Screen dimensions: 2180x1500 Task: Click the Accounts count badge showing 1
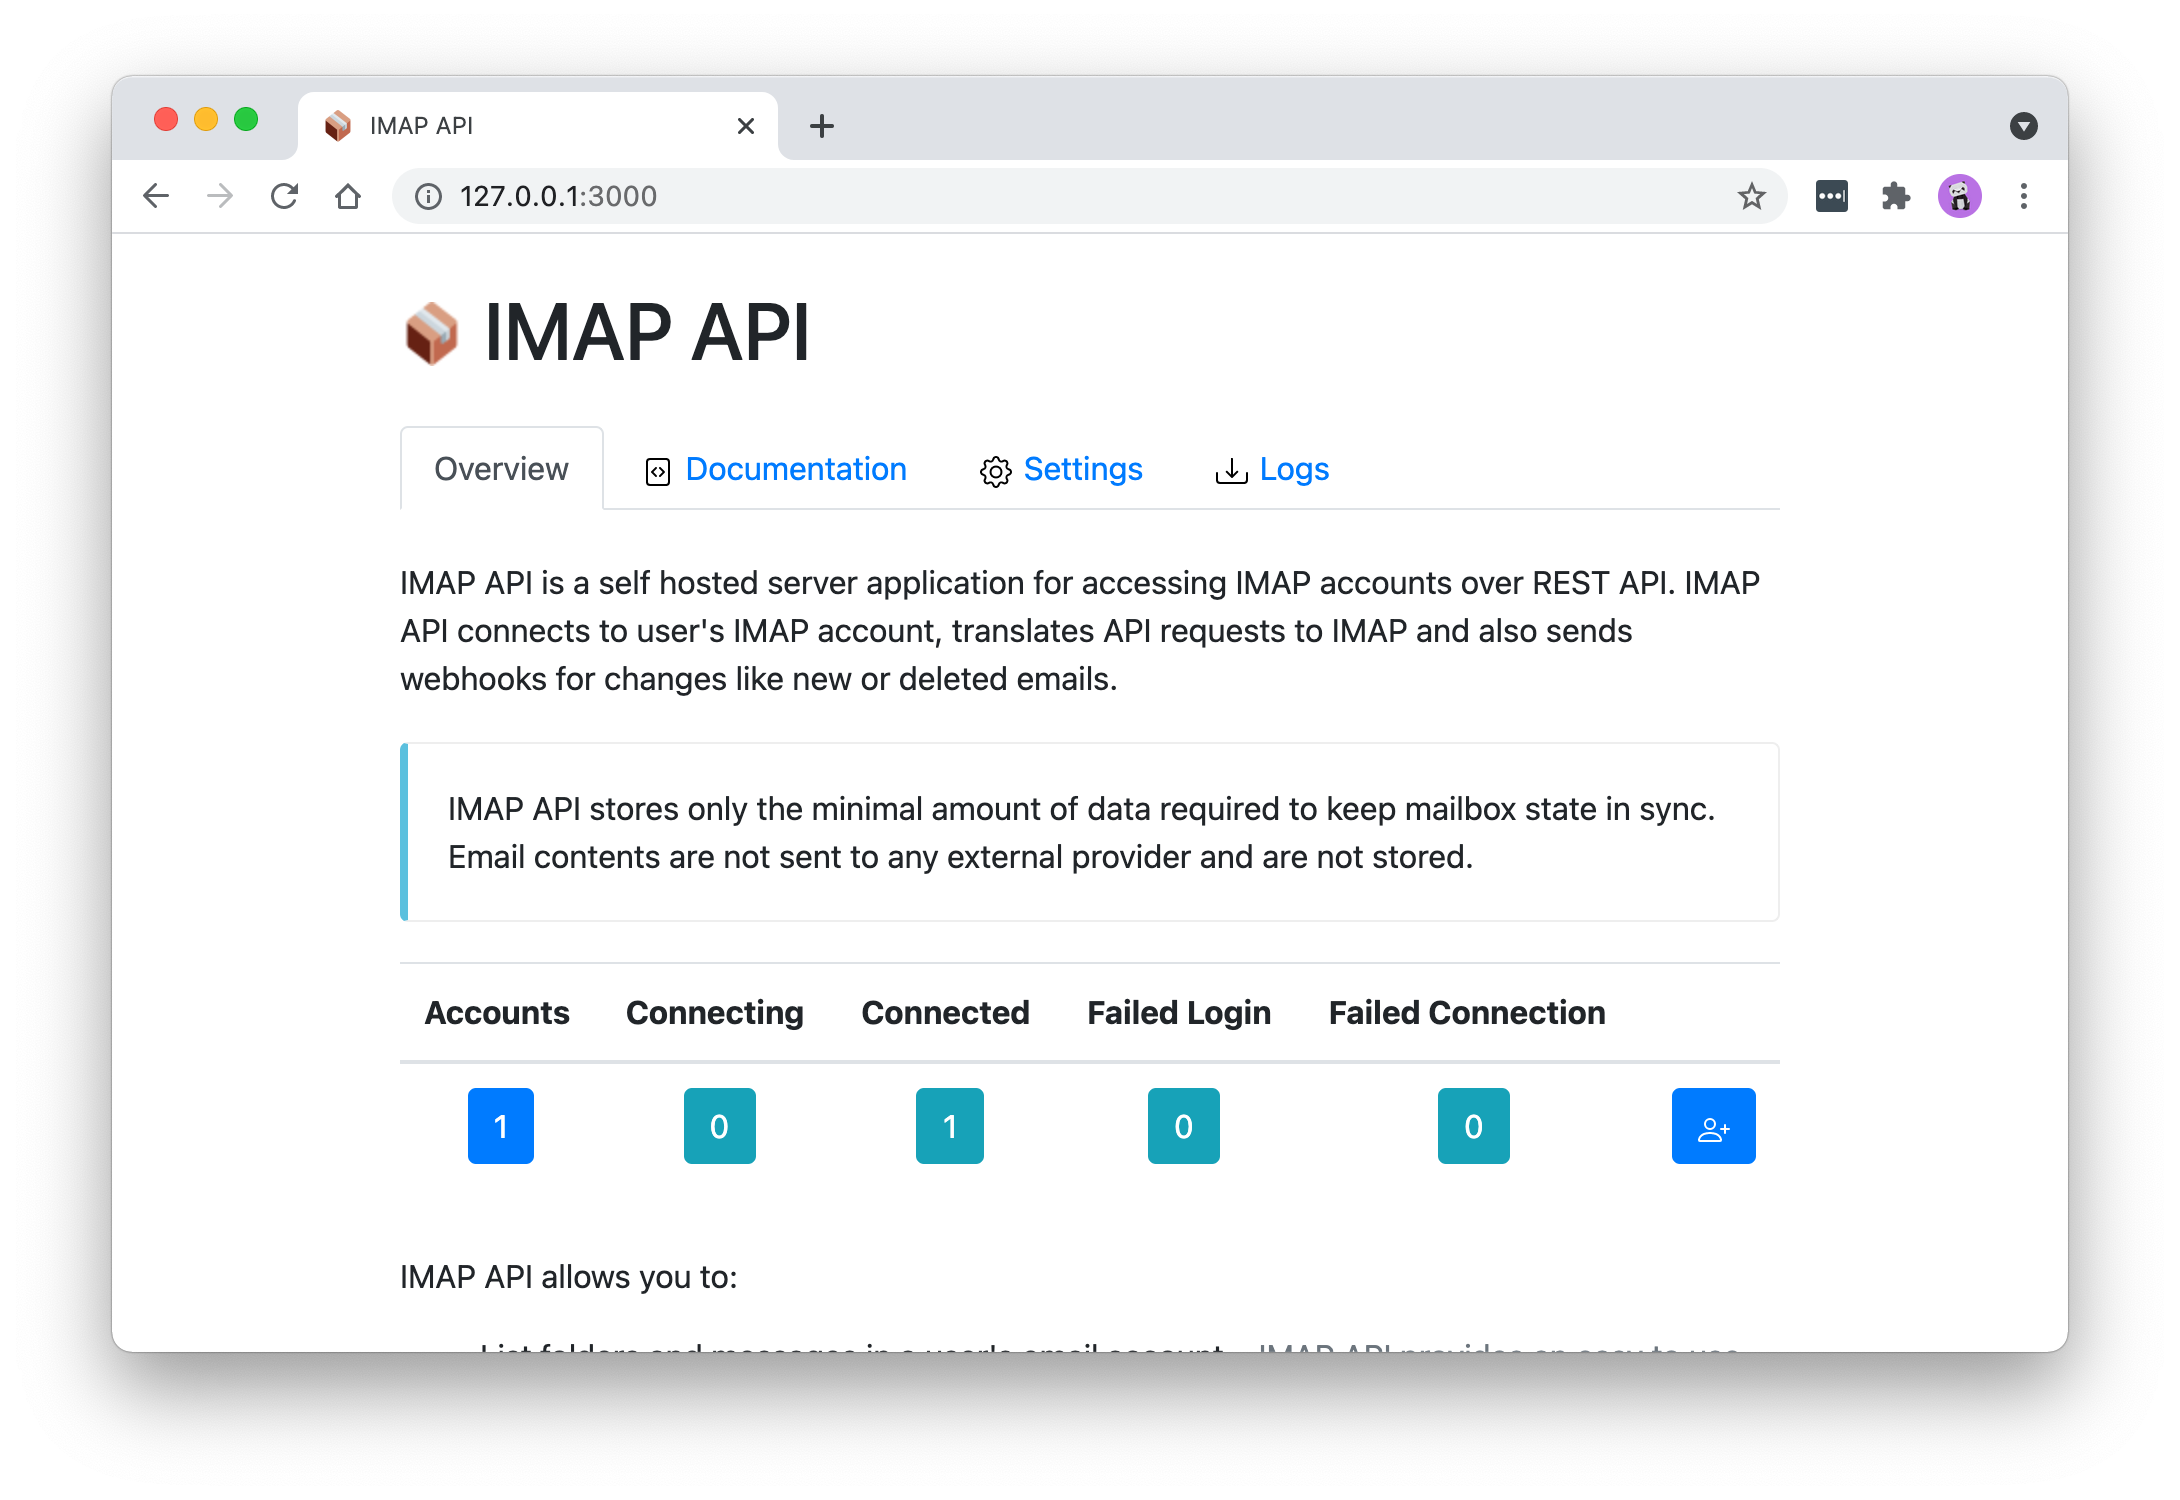(x=500, y=1126)
